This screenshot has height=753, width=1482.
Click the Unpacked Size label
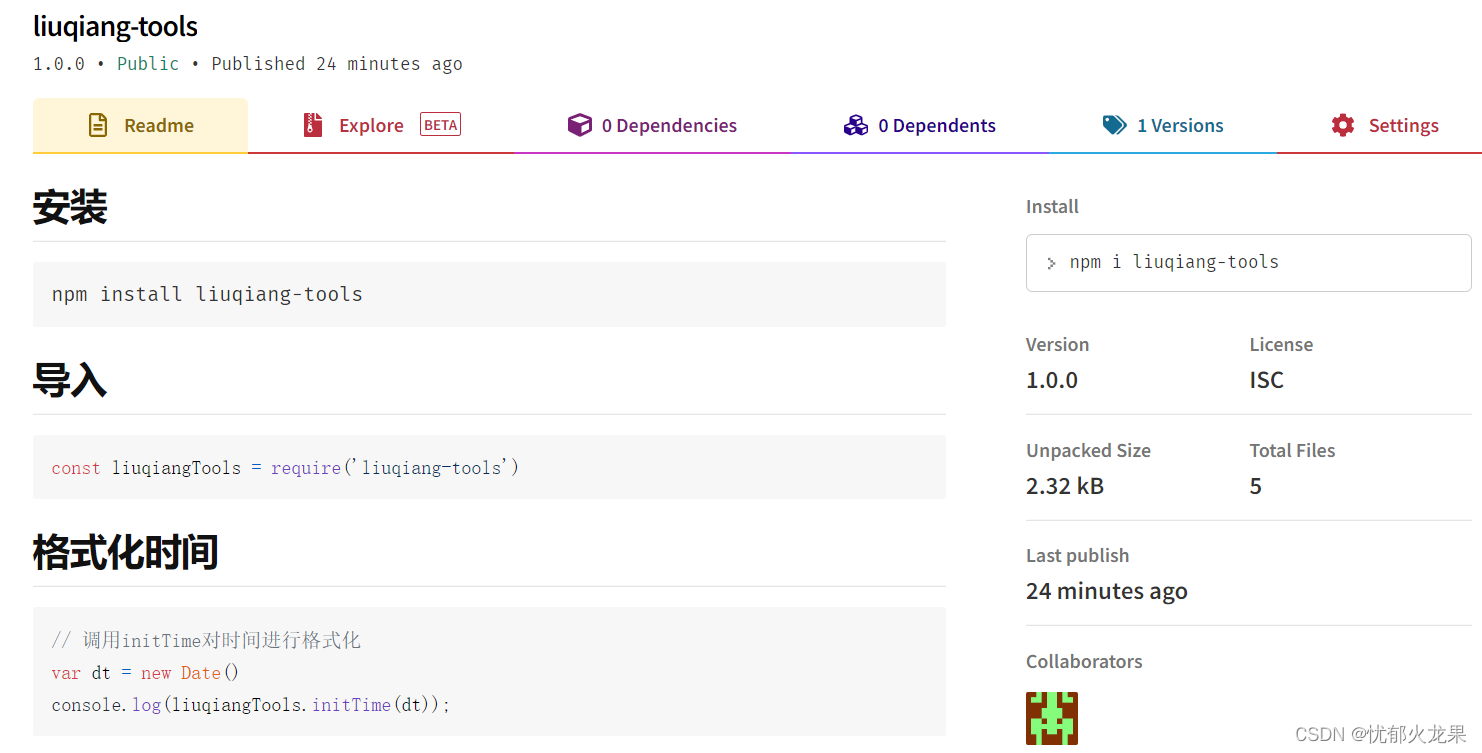[1088, 450]
